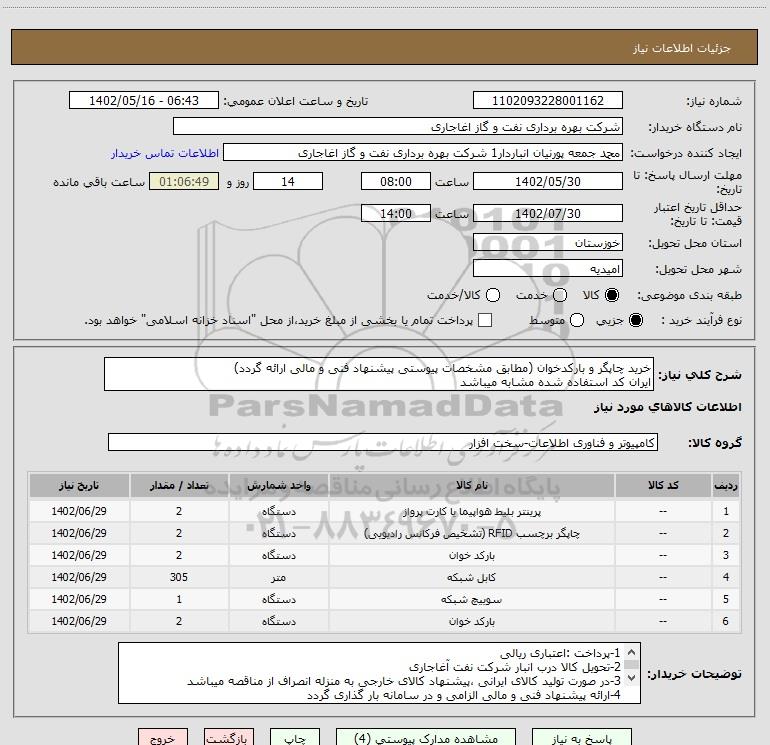The image size is (770, 745).
Task: Select the کالا/خدمت radio button
Action: point(493,295)
